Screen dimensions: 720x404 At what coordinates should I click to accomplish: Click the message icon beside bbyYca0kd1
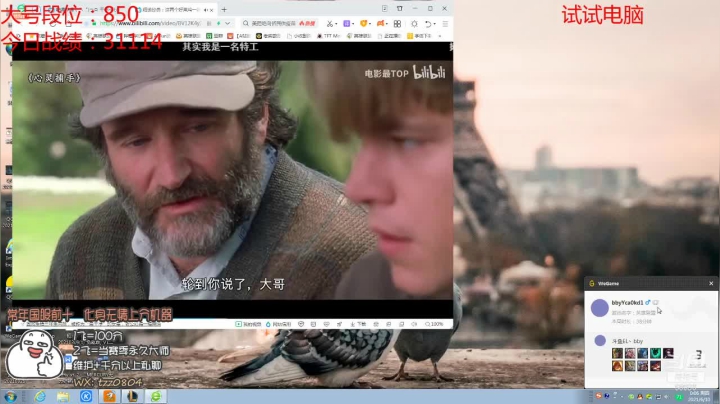(x=656, y=303)
